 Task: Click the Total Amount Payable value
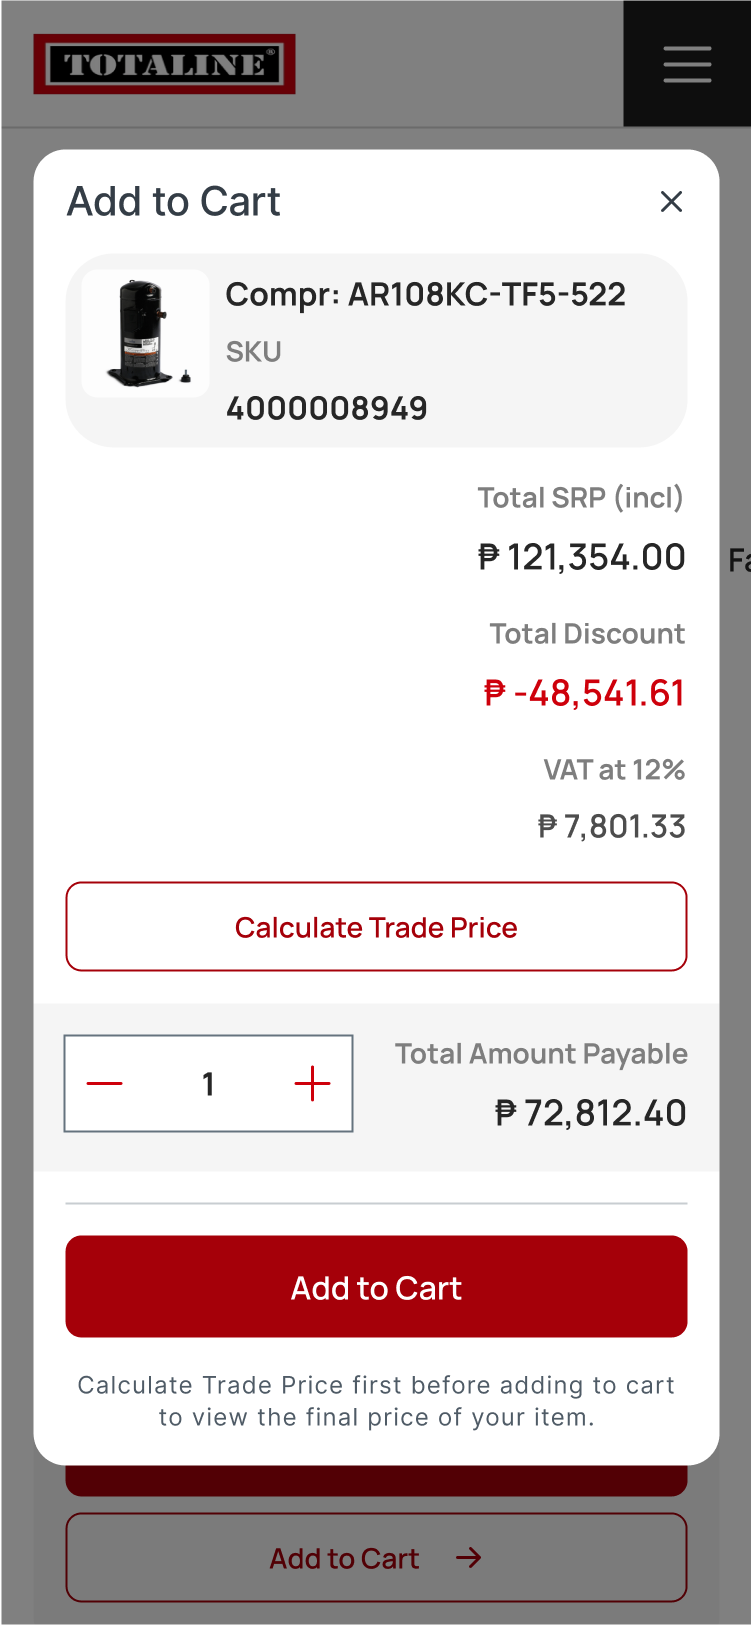[591, 1113]
